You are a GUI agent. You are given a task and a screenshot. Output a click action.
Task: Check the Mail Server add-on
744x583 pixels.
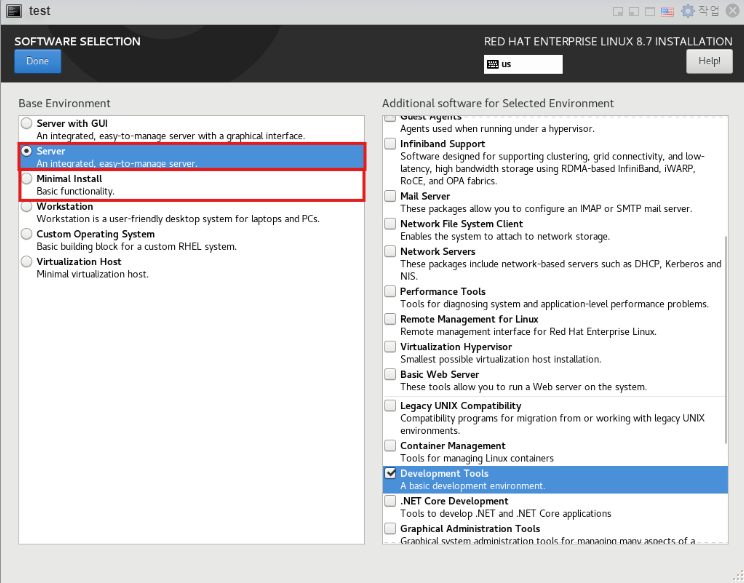(x=390, y=196)
